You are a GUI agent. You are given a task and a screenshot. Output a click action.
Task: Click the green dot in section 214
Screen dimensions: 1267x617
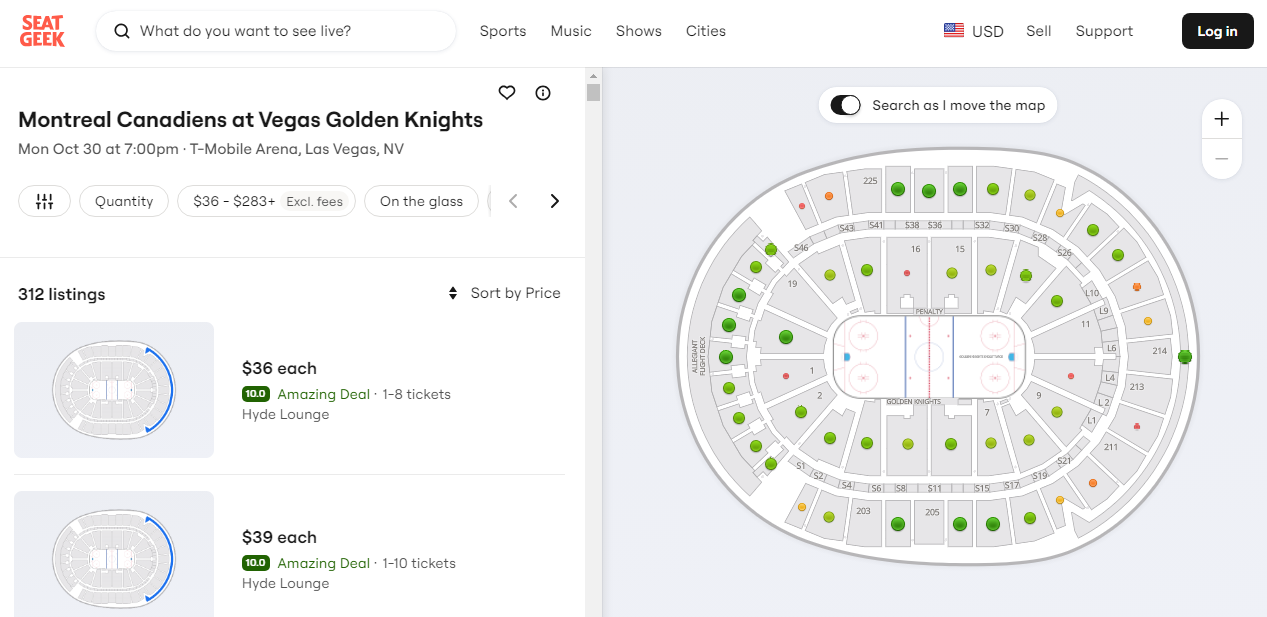click(1185, 356)
